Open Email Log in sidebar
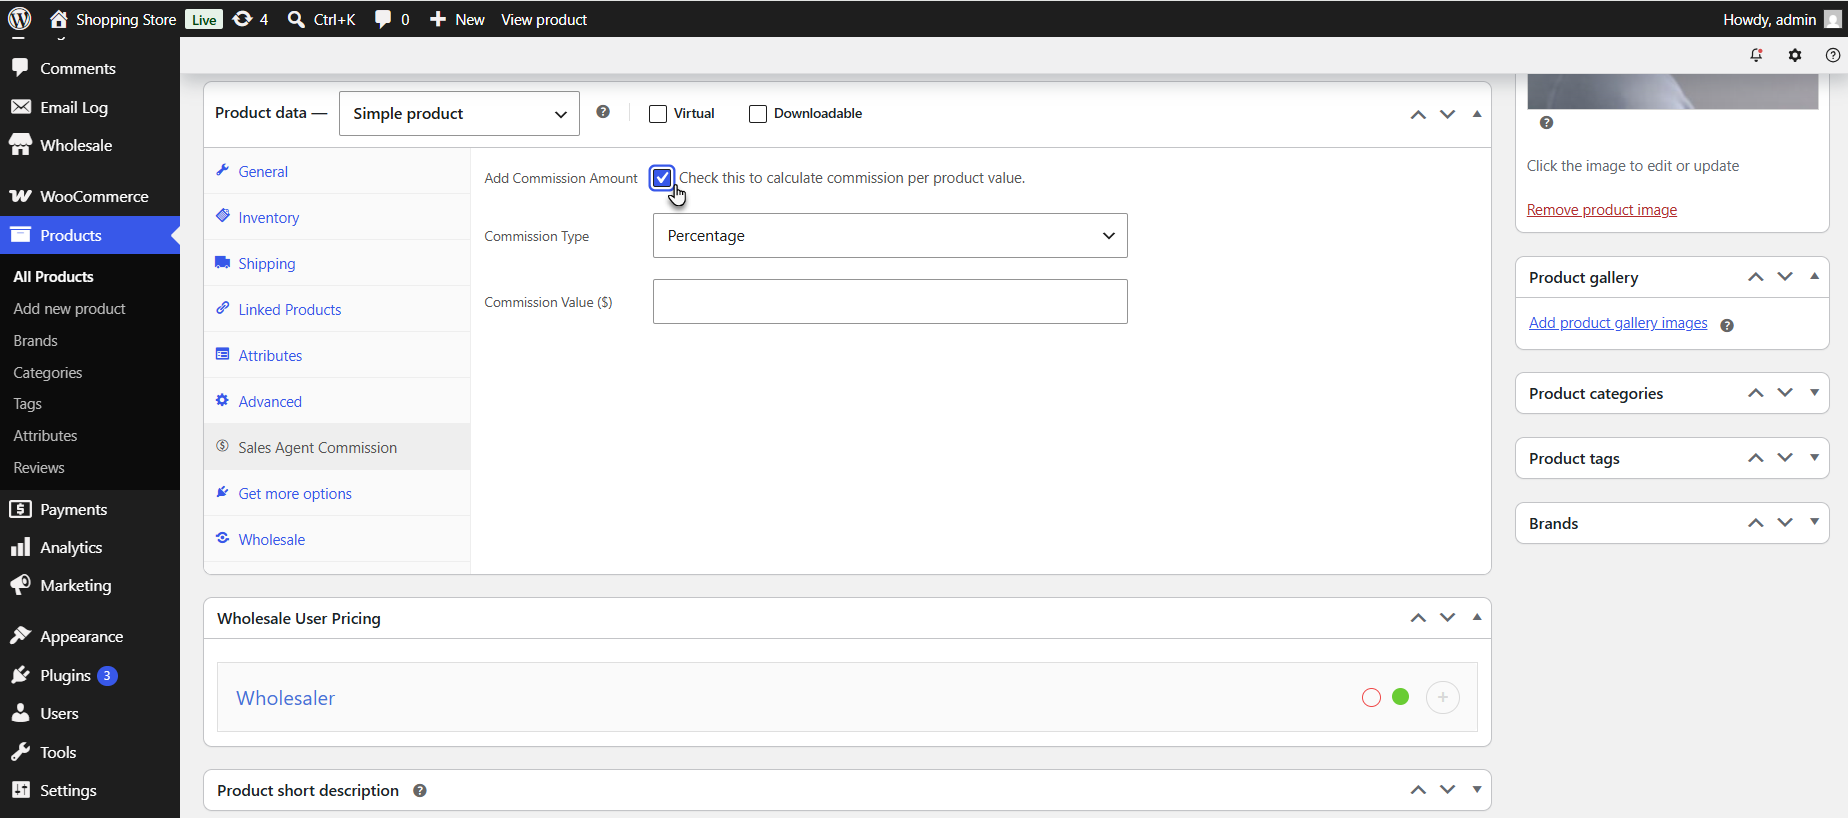This screenshot has width=1848, height=818. pyautogui.click(x=90, y=107)
